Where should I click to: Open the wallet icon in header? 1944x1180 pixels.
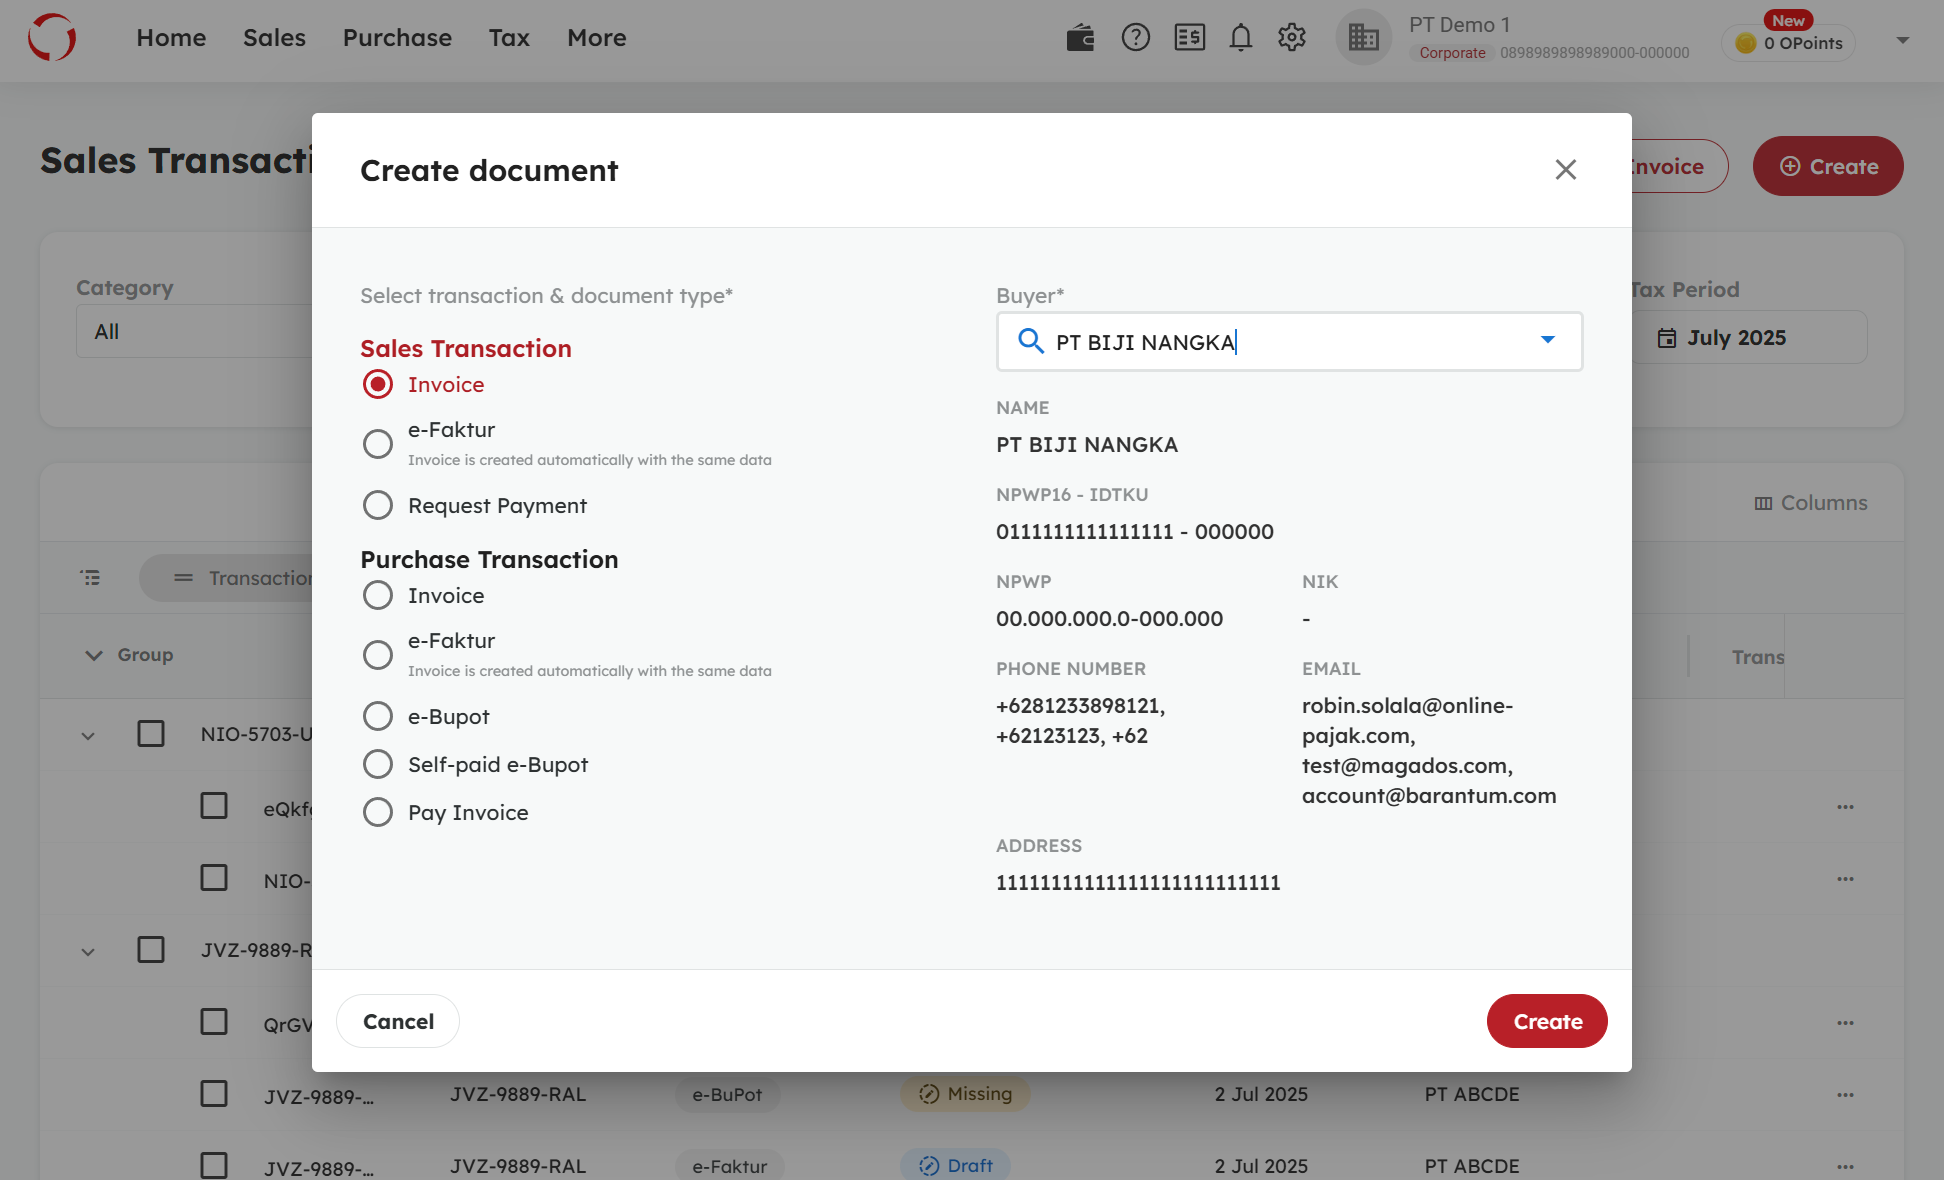click(x=1080, y=38)
